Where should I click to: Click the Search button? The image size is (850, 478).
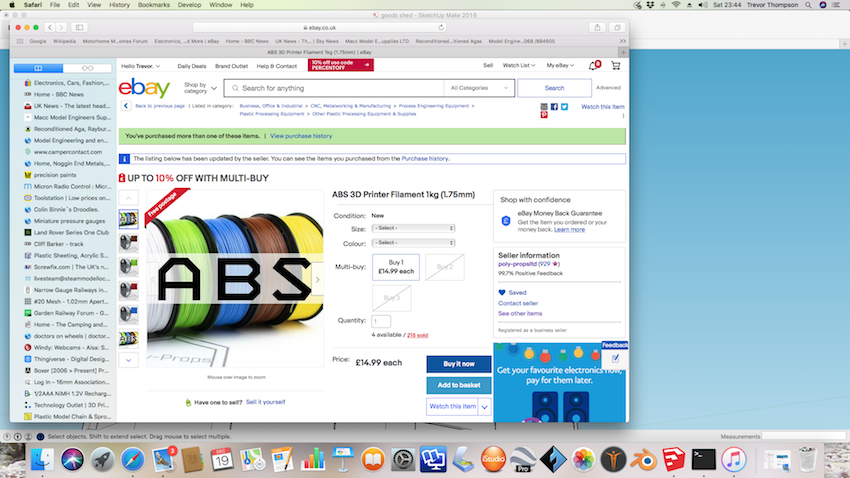pos(554,88)
